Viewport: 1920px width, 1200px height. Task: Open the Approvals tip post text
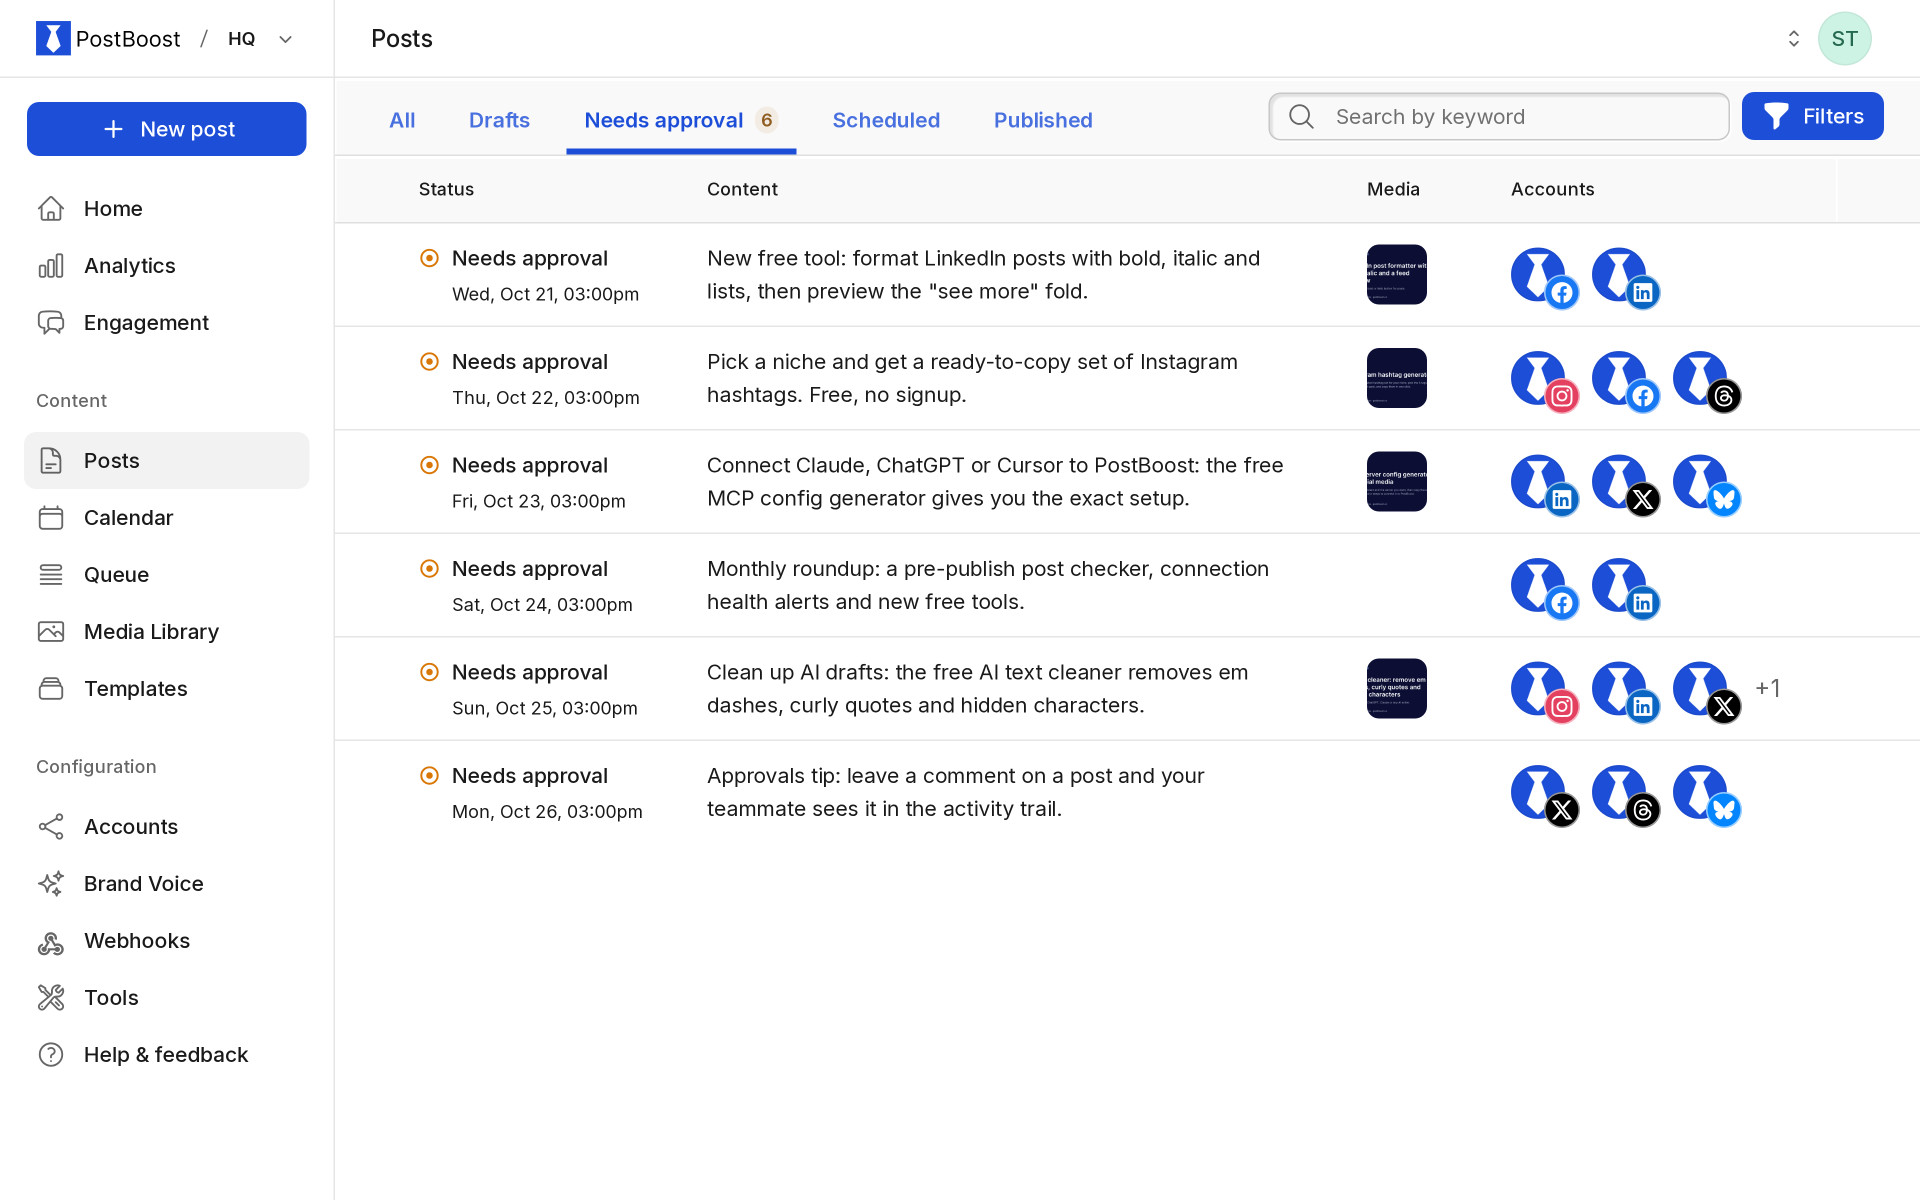955,792
